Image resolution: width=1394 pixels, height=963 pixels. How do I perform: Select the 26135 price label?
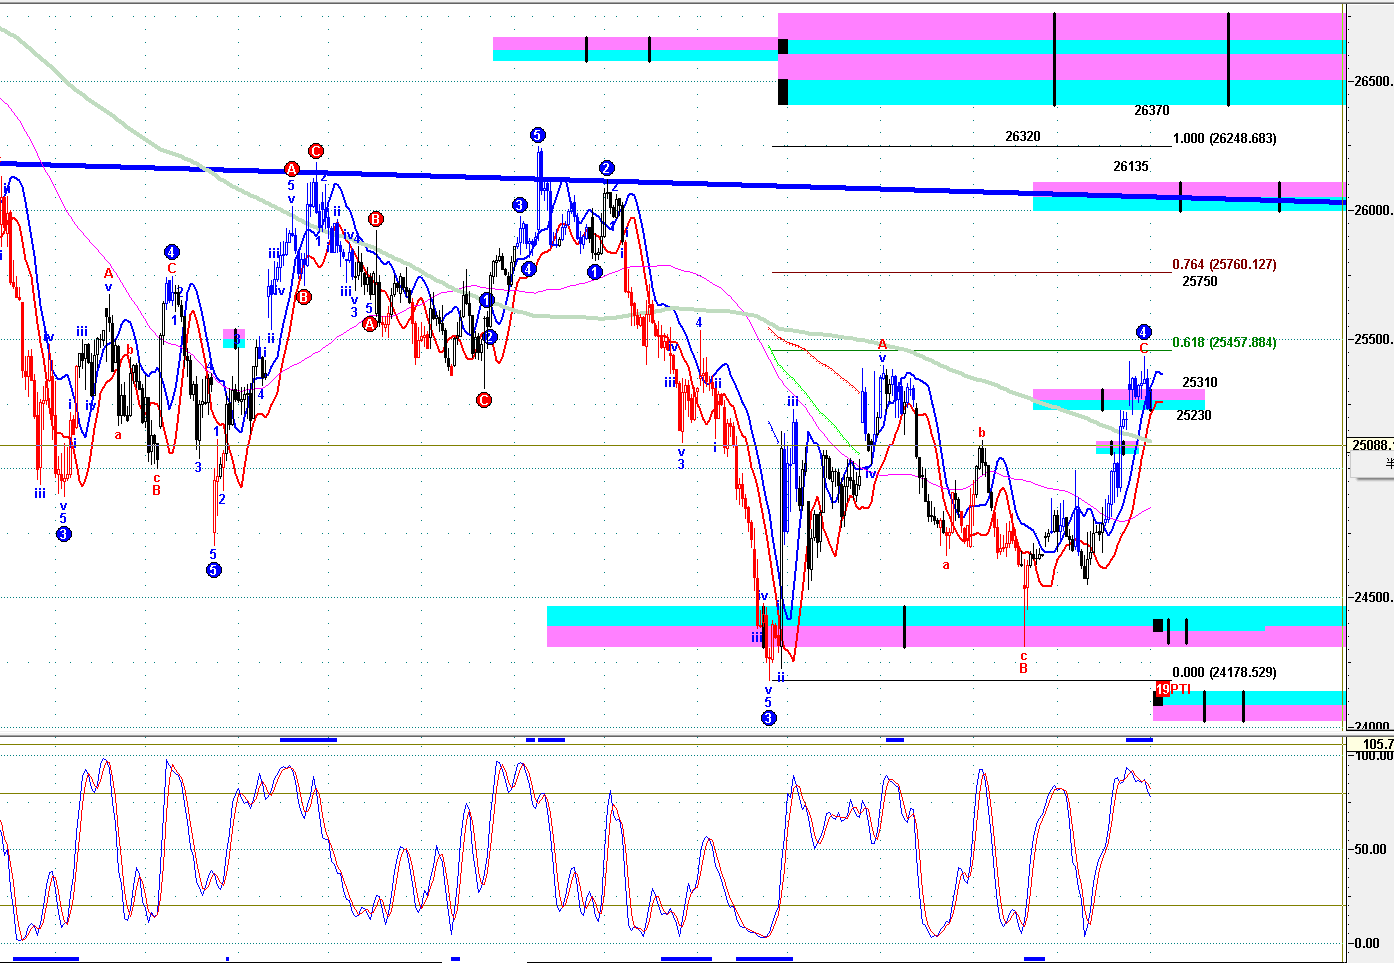(x=1131, y=167)
